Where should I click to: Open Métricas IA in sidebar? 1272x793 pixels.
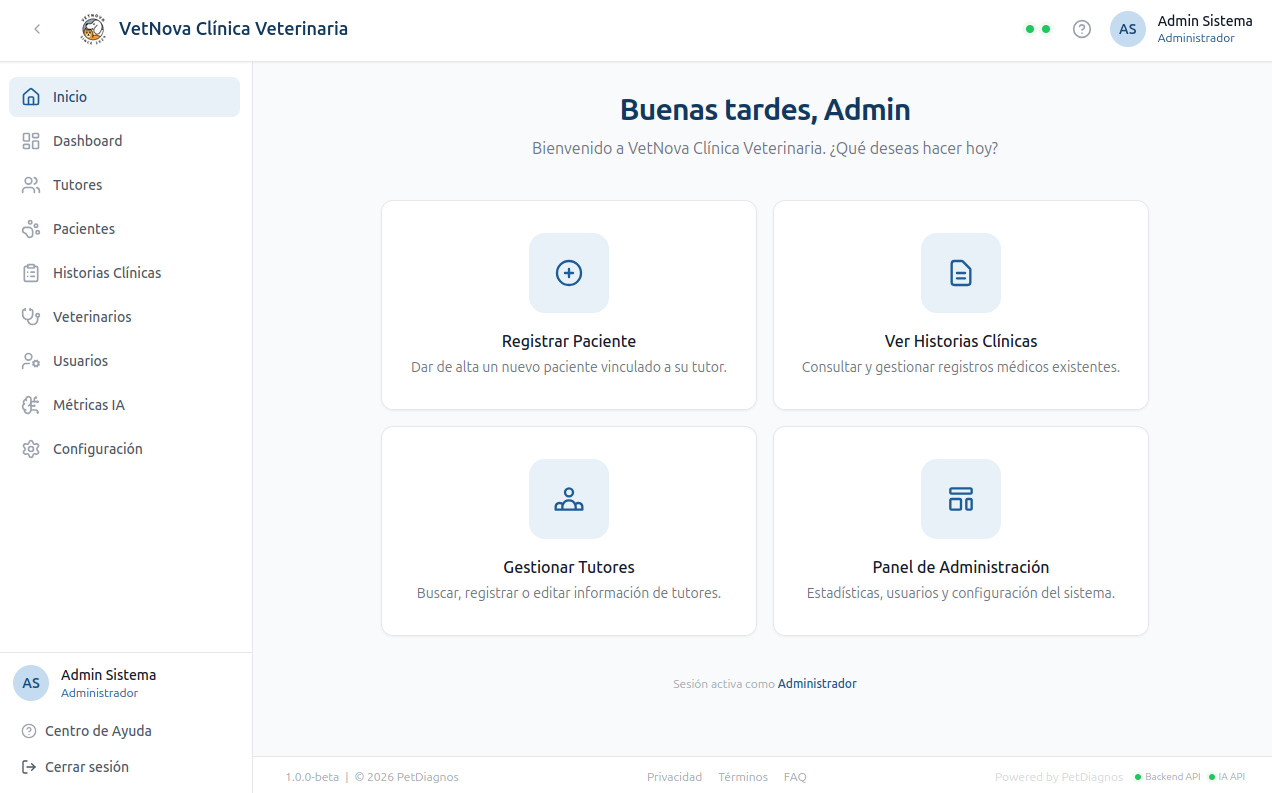coord(124,405)
